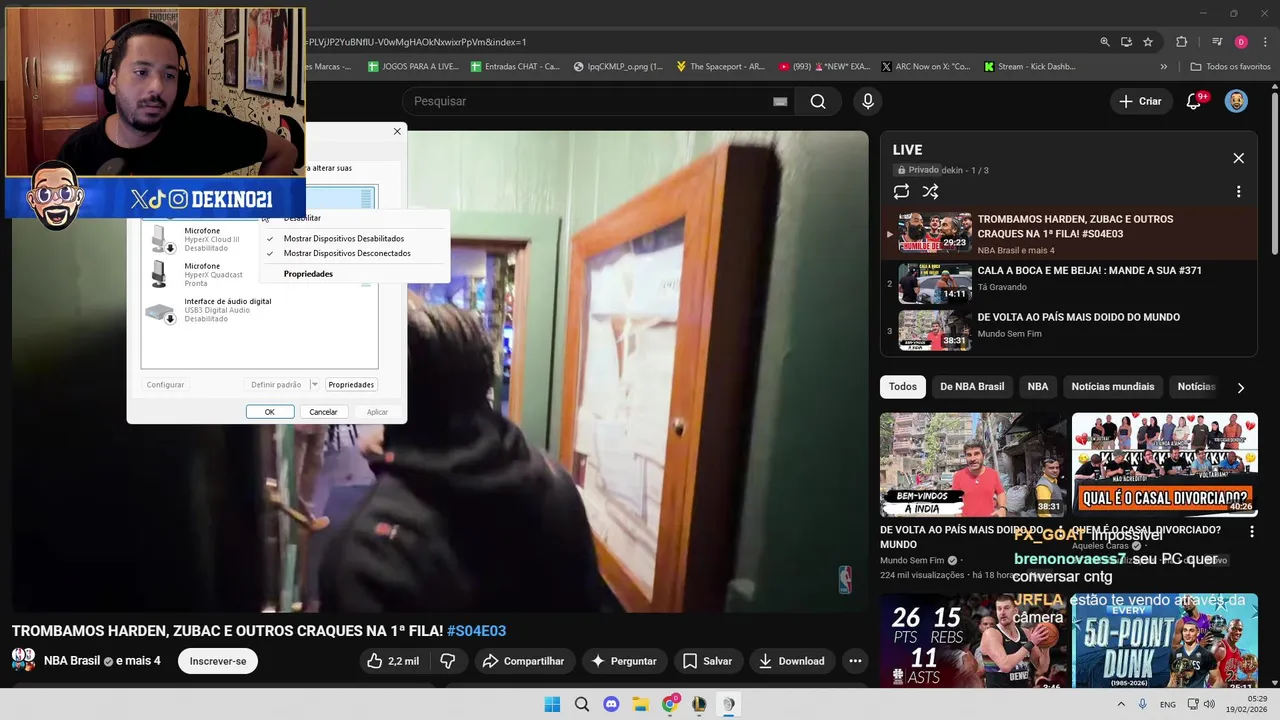Open Chrome extensions puzzle icon
The width and height of the screenshot is (1280, 720).
[1182, 42]
